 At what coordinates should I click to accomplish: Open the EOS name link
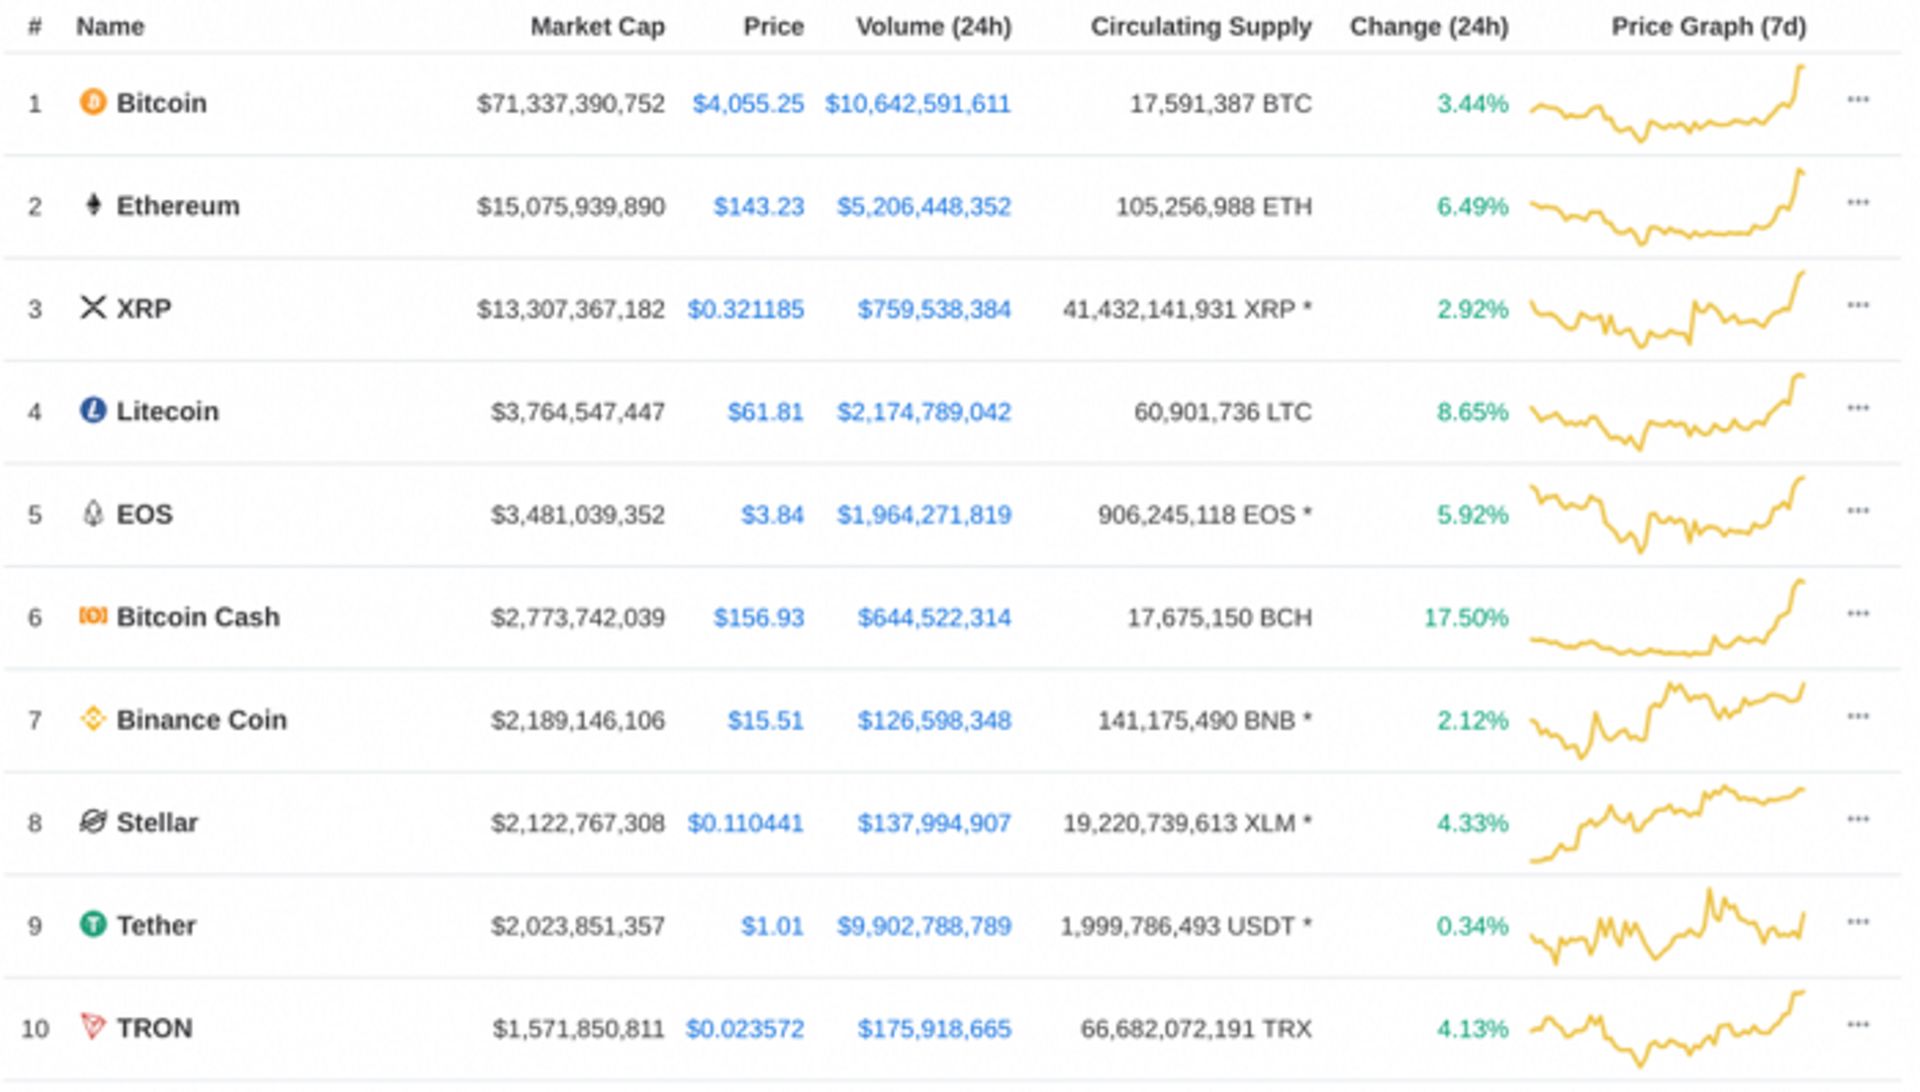coord(144,514)
